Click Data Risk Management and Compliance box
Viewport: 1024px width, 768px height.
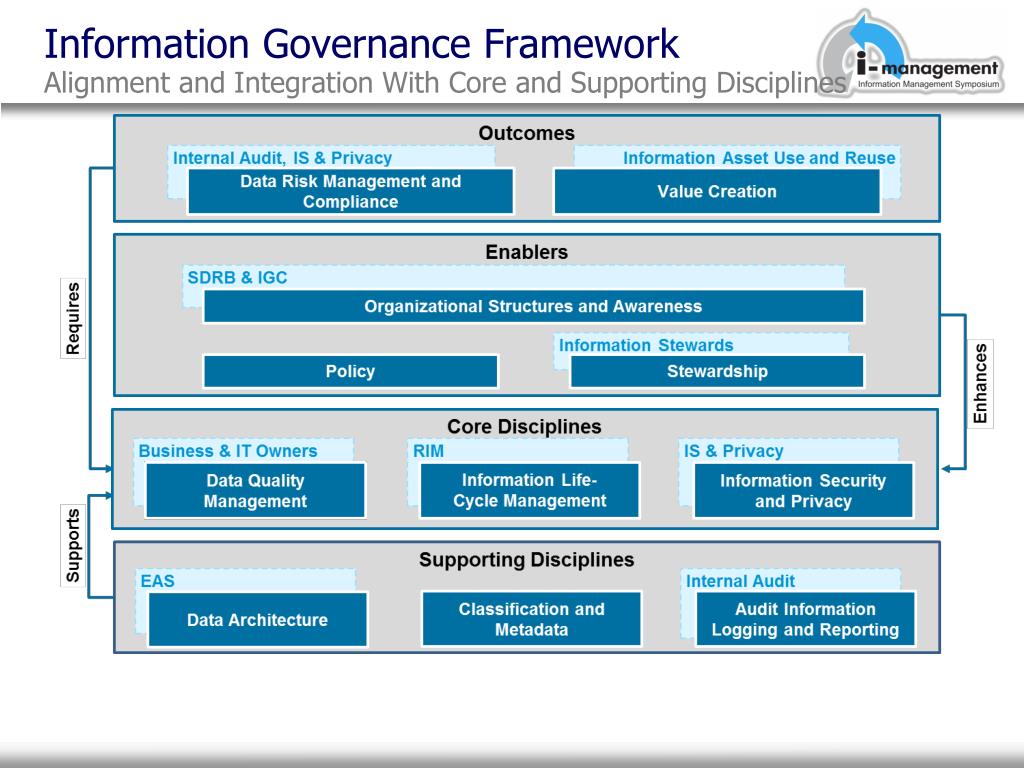pyautogui.click(x=351, y=191)
